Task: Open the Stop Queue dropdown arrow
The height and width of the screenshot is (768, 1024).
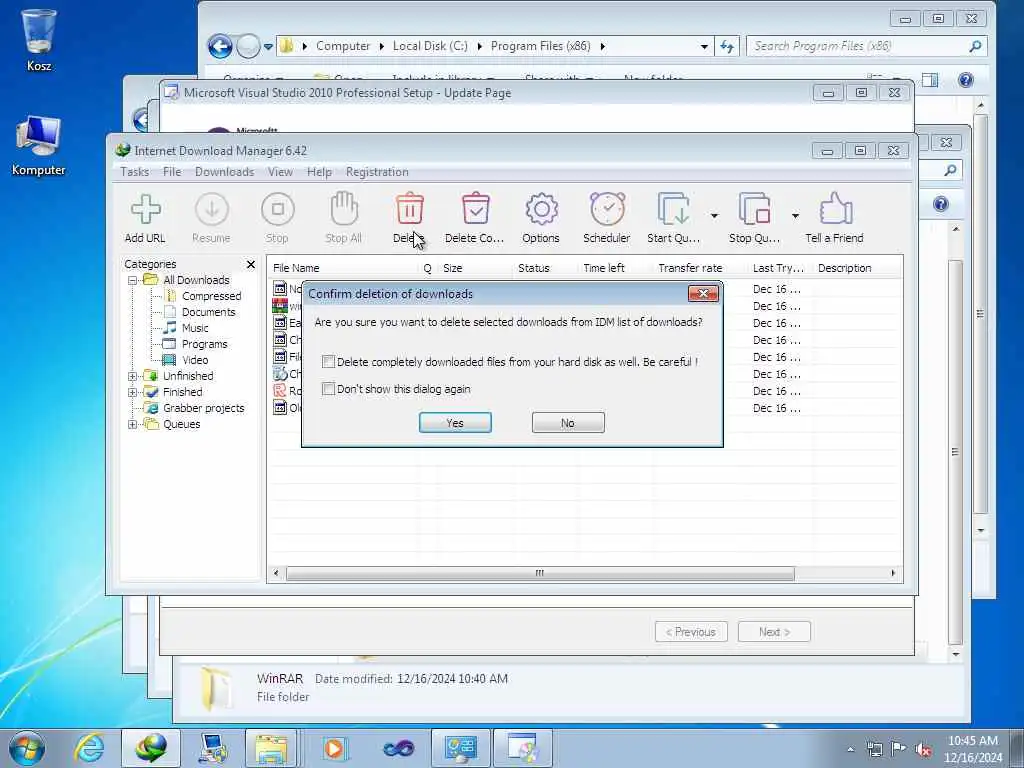Action: point(795,216)
